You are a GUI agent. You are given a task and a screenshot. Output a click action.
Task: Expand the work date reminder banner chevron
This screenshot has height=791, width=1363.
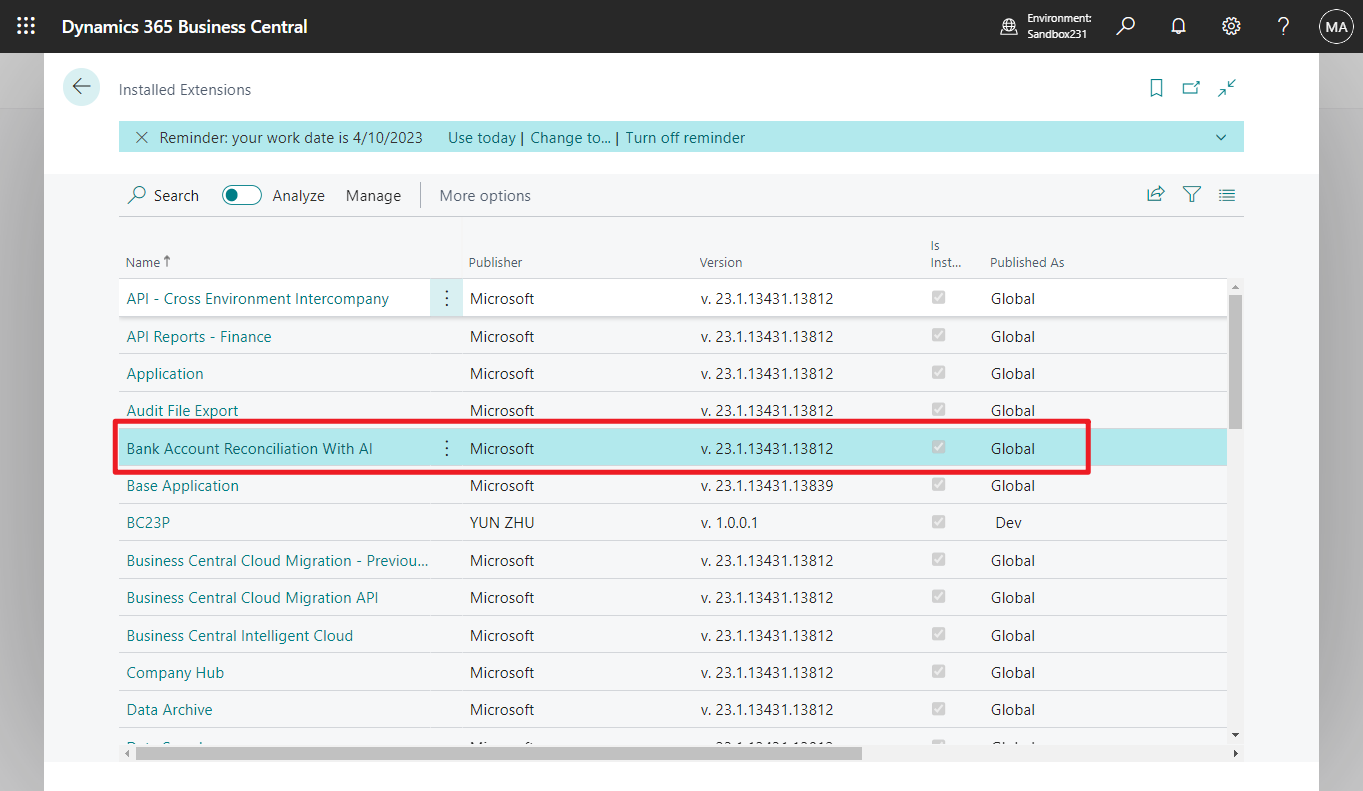(1220, 137)
